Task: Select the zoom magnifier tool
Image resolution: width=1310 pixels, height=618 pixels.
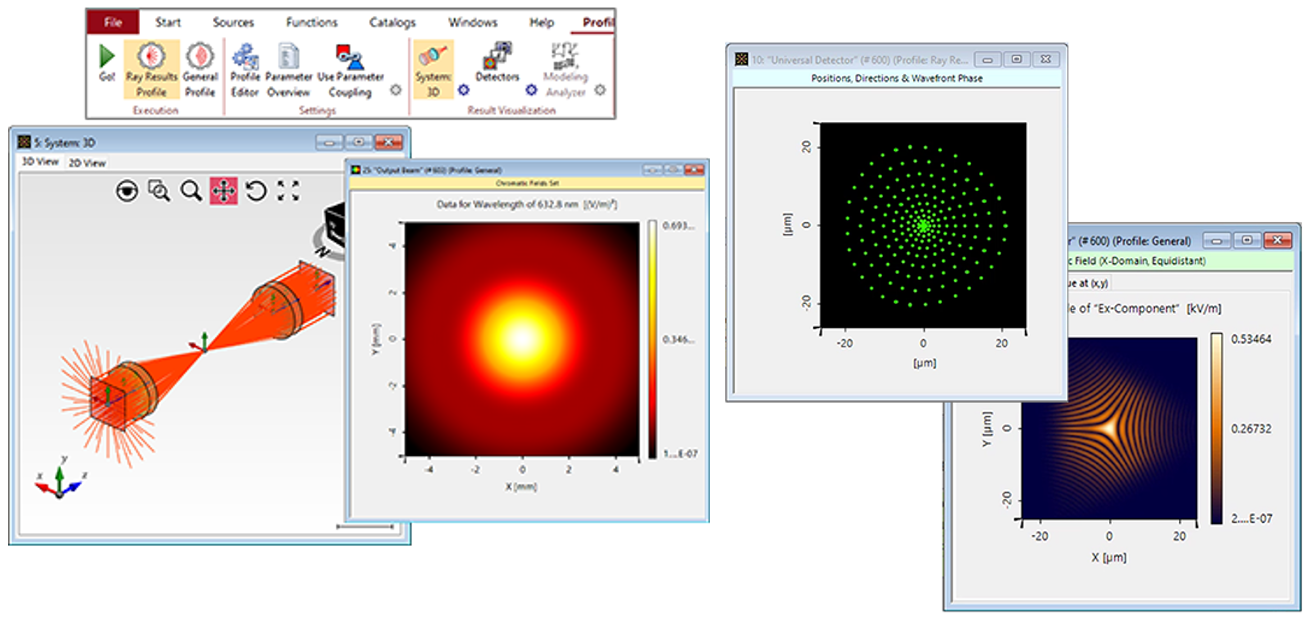Action: tap(190, 191)
